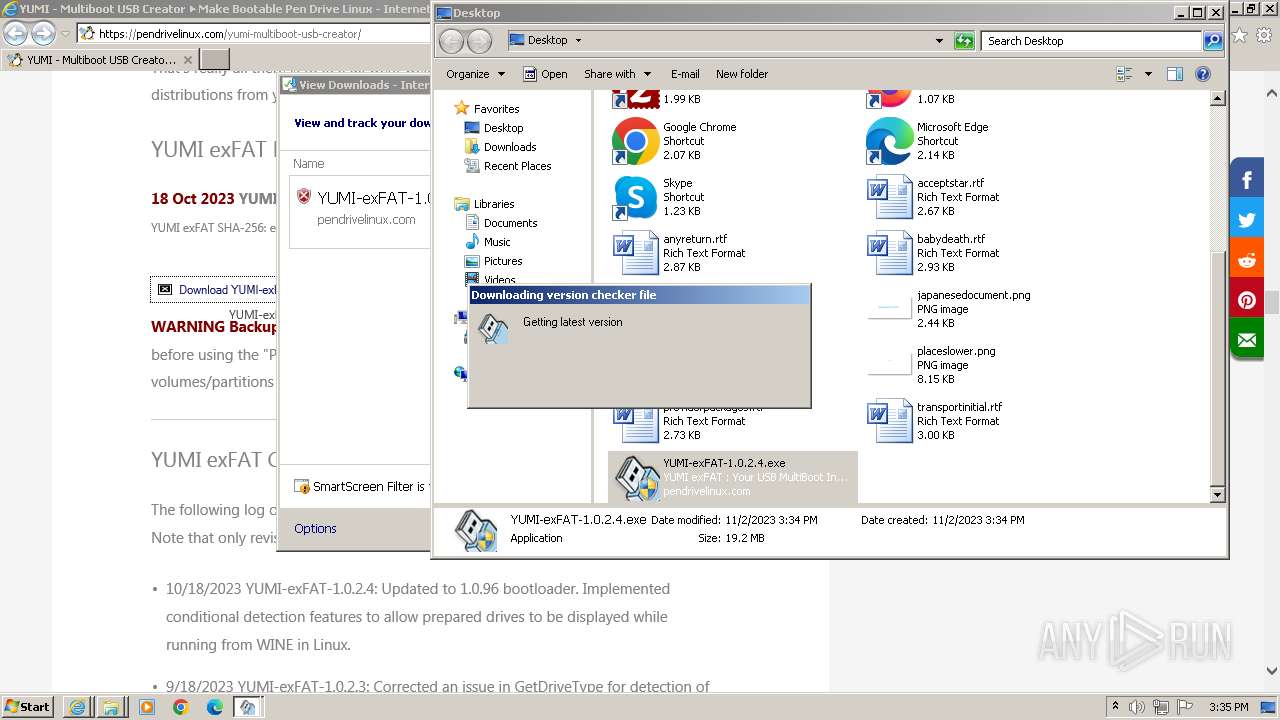Click in Search Desktop field
Viewport: 1280px width, 720px height.
(1091, 41)
